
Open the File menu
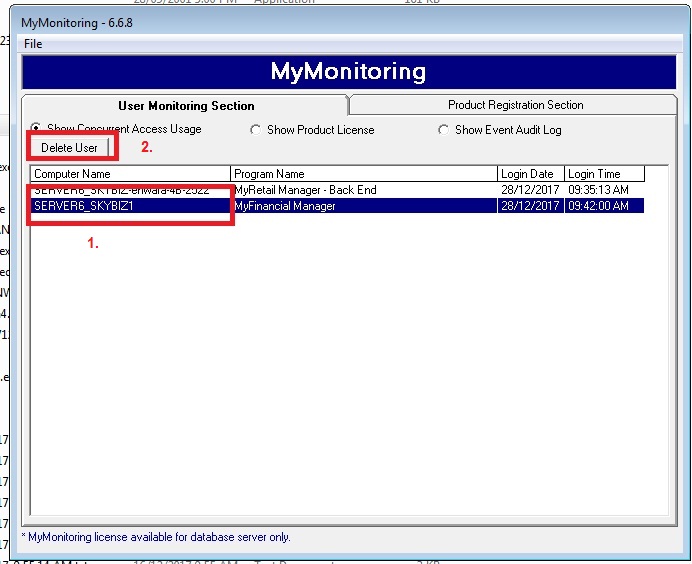(x=33, y=44)
